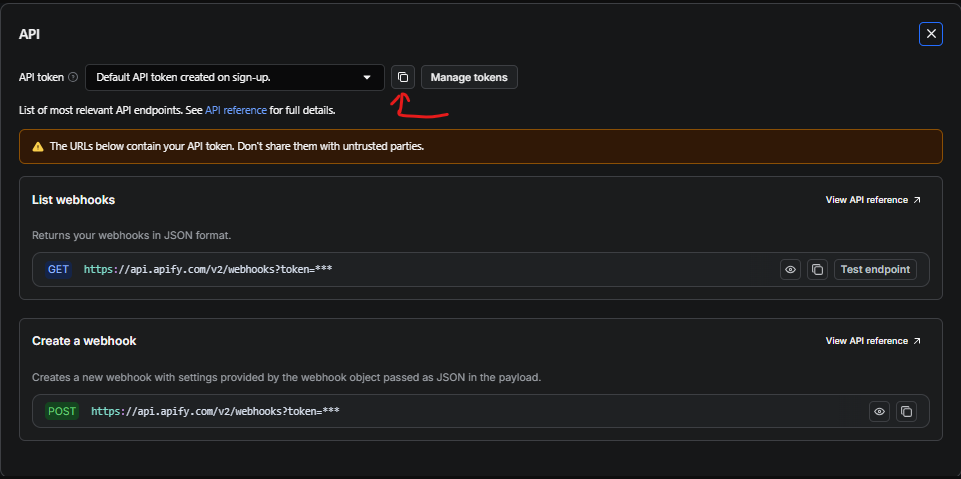Viewport: 961px width, 479px height.
Task: Click arrow icon beside List webhooks API reference
Action: [917, 200]
